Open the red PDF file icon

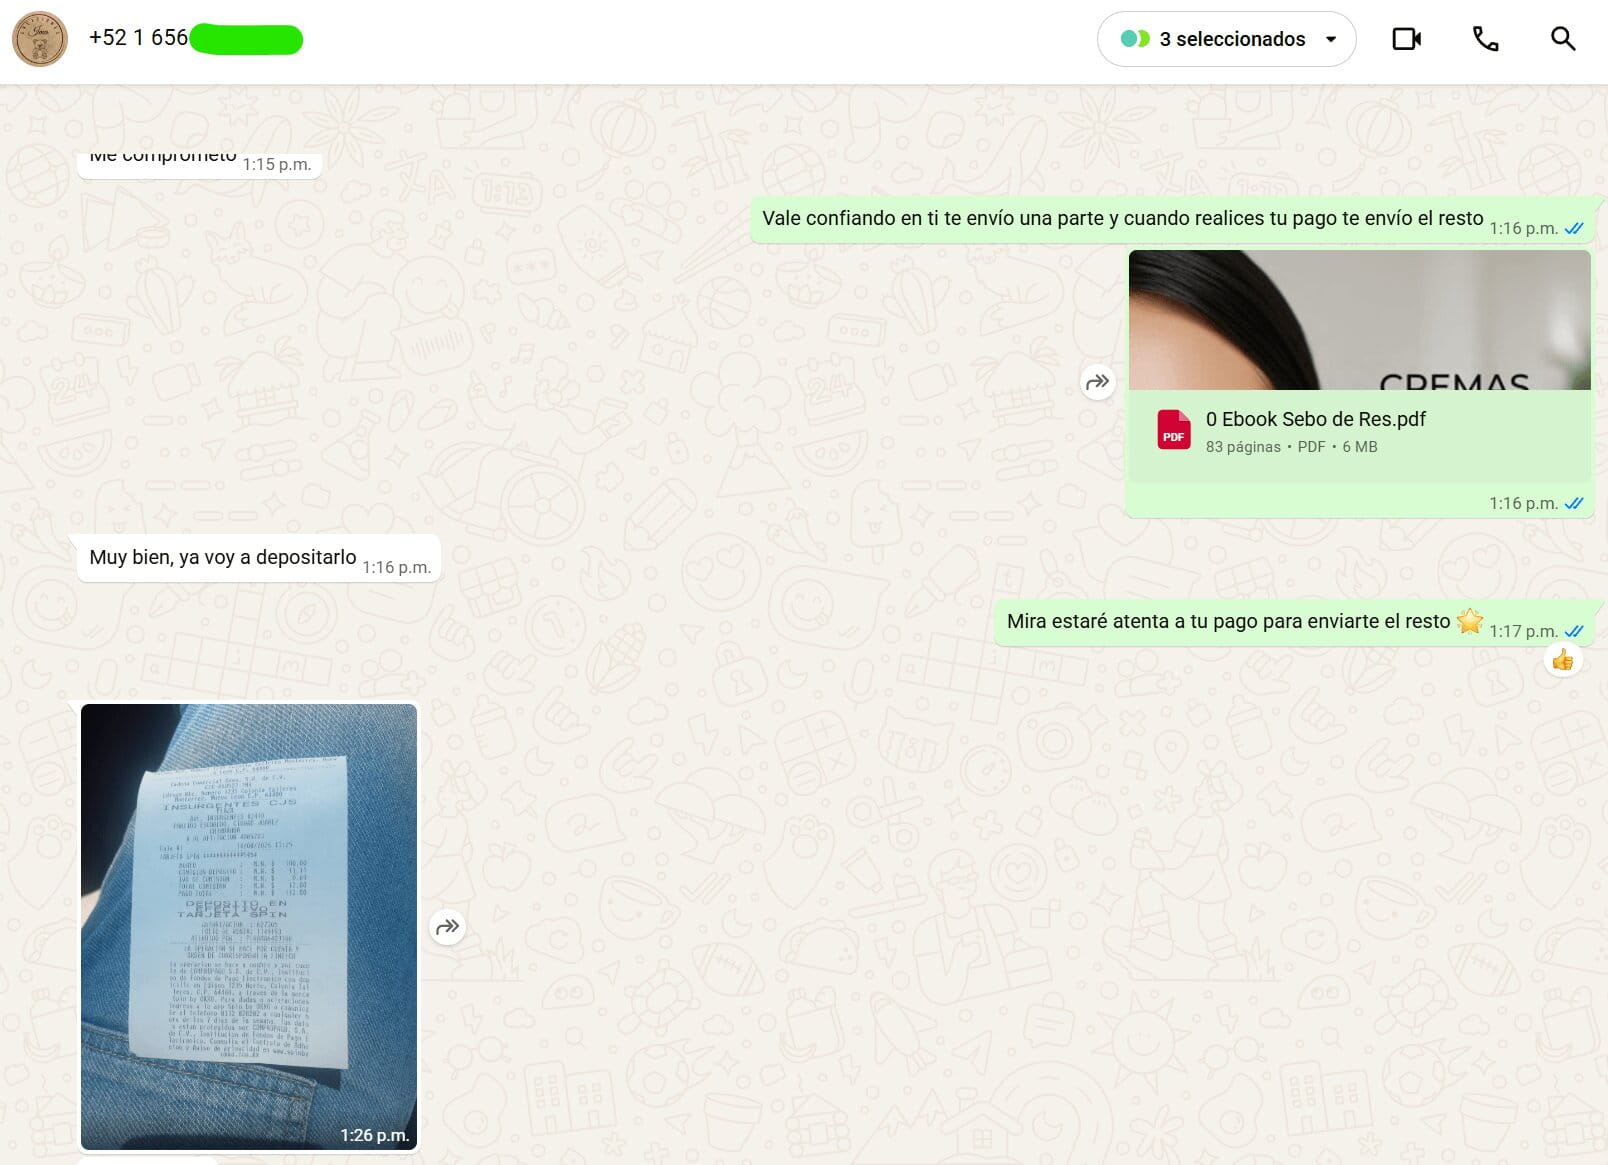pos(1174,430)
